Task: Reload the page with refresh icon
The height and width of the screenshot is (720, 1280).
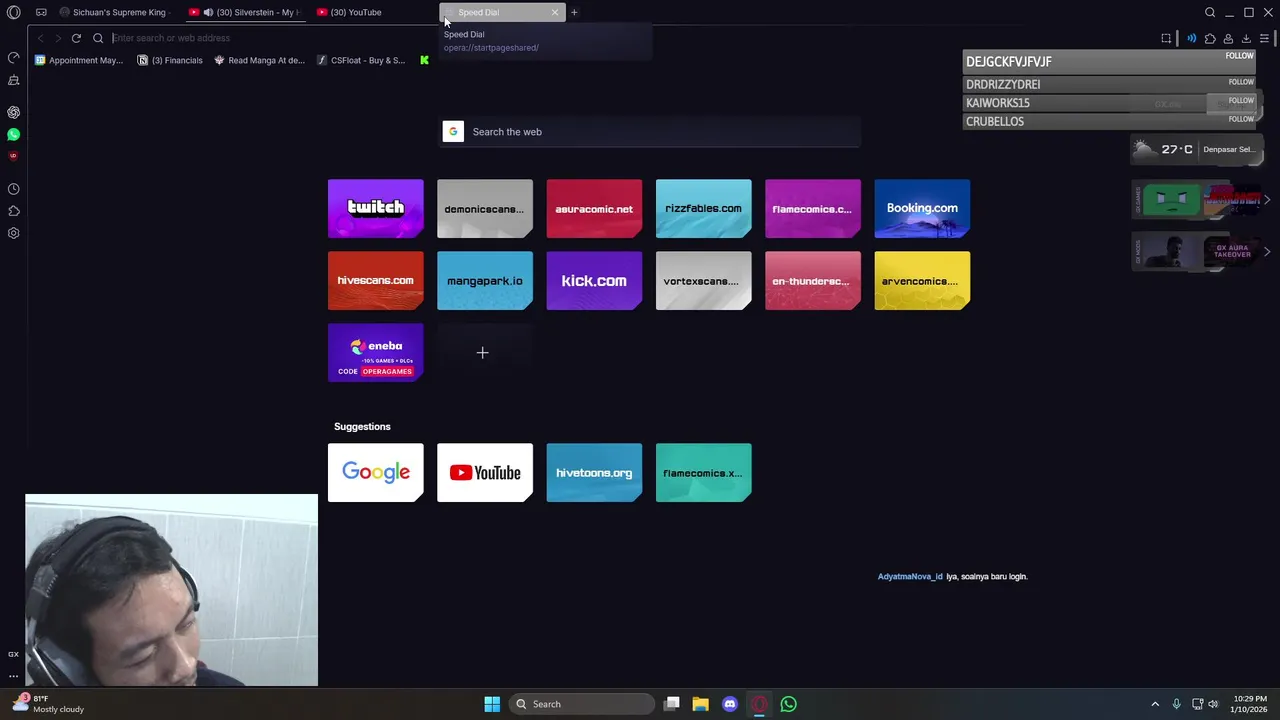Action: click(76, 38)
